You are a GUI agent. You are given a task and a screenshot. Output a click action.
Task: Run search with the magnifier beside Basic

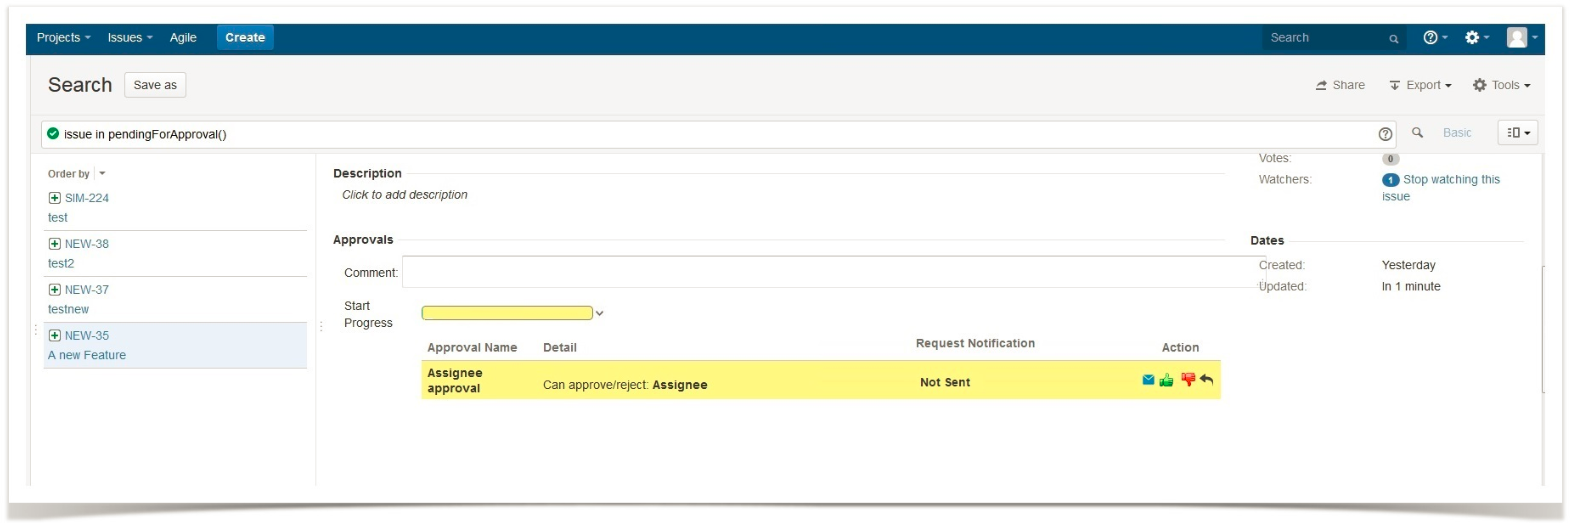click(1417, 133)
